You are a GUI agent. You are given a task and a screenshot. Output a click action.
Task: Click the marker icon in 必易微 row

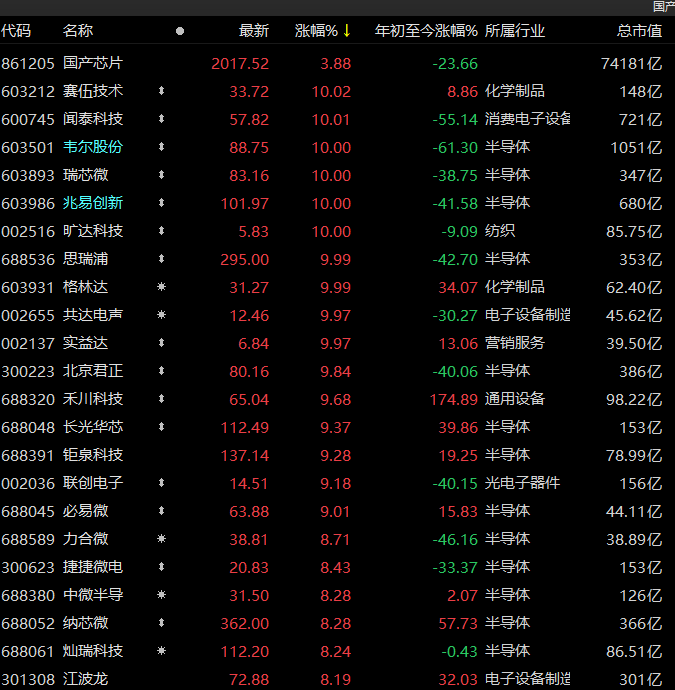[161, 511]
